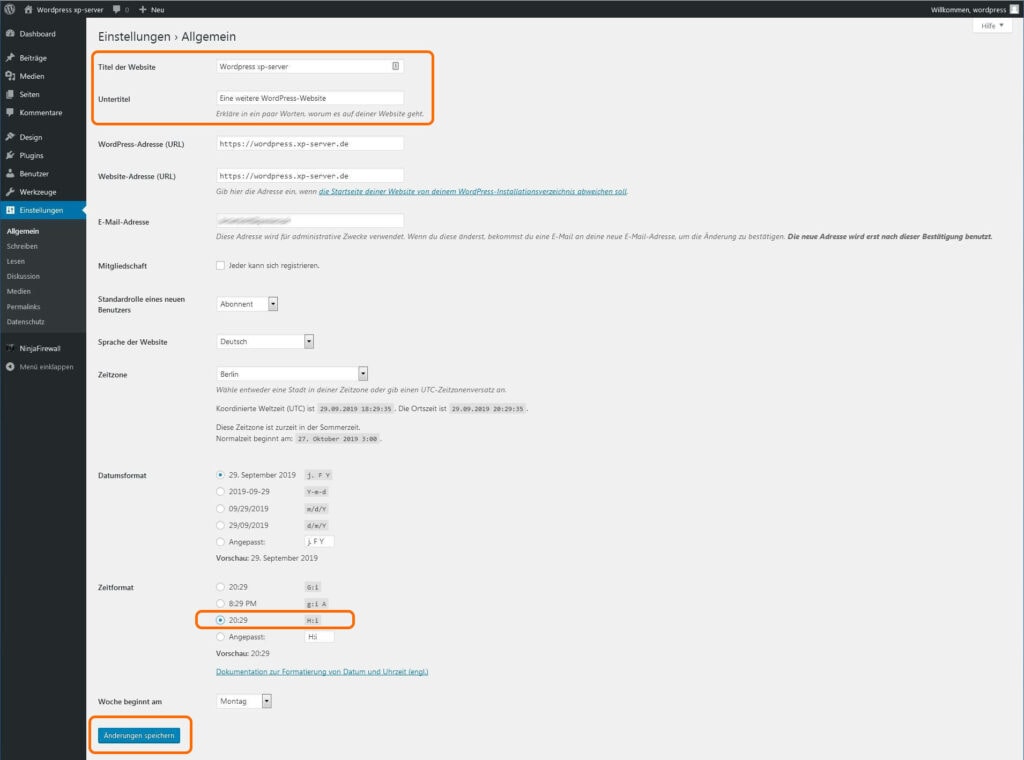Click the WordPress logo in admin bar
The image size is (1024, 760).
coord(10,9)
